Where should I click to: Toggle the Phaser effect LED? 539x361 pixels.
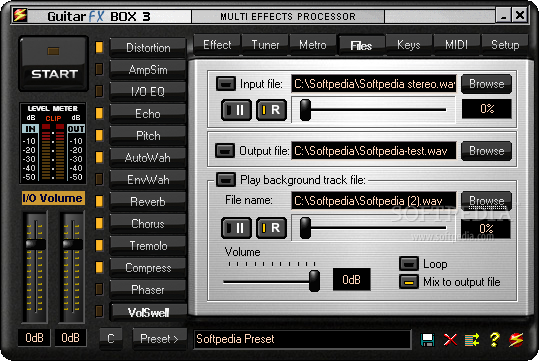click(99, 289)
